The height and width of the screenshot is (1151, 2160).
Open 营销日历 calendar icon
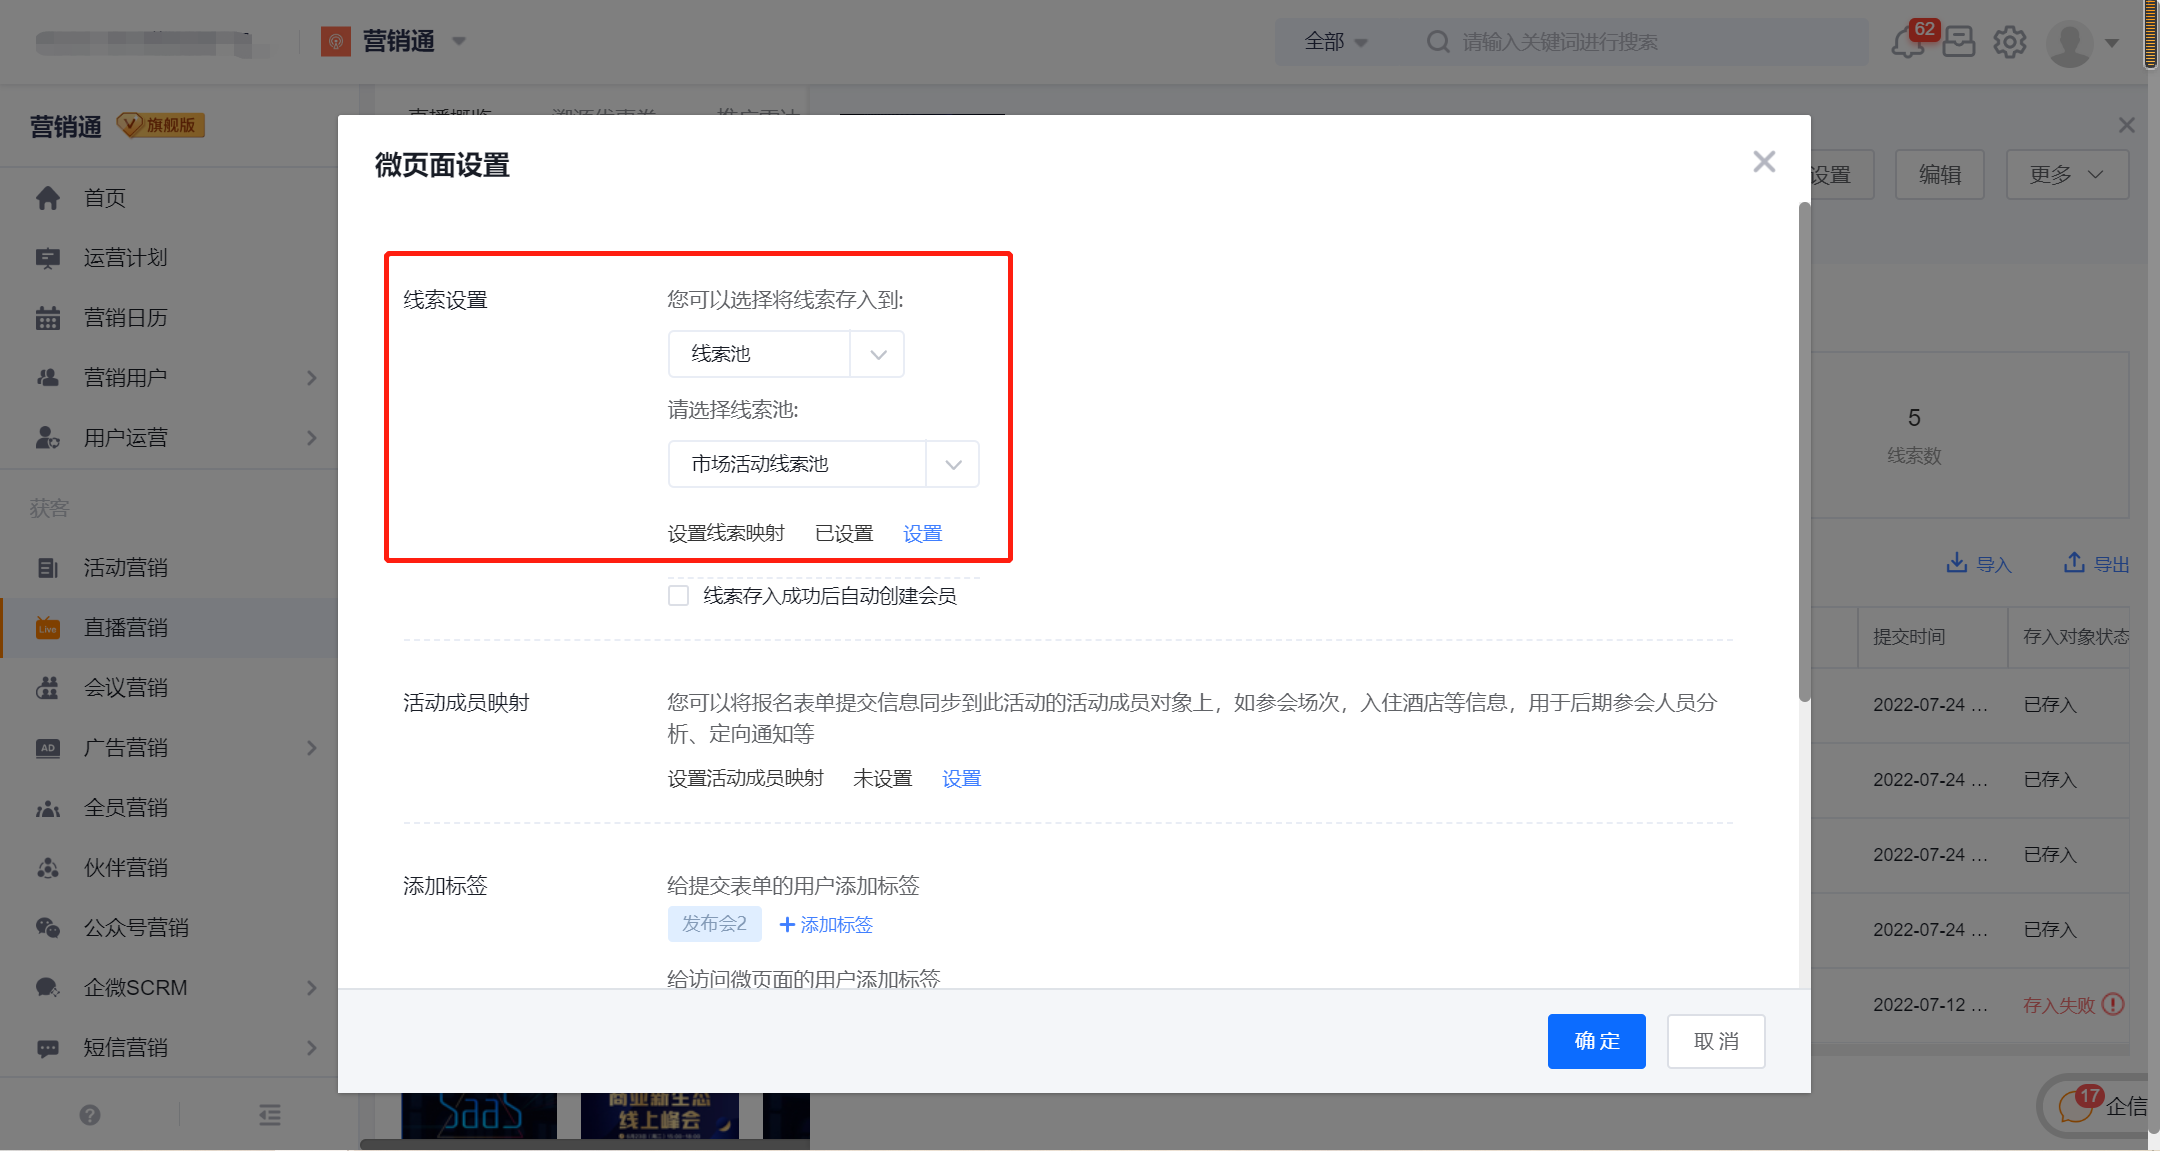(48, 318)
